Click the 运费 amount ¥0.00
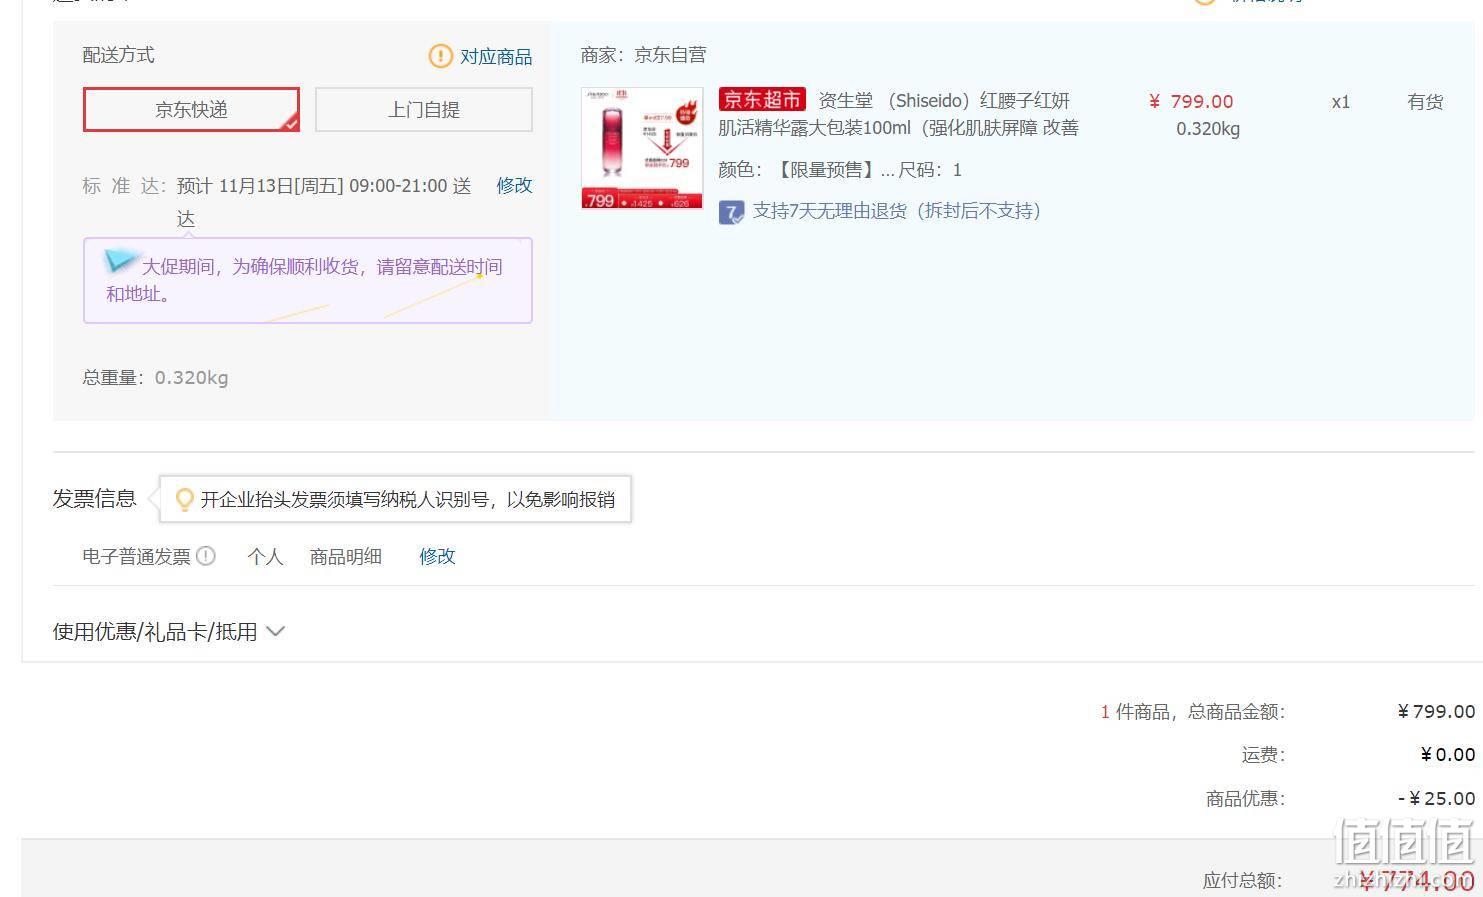This screenshot has height=897, width=1483. (1447, 755)
